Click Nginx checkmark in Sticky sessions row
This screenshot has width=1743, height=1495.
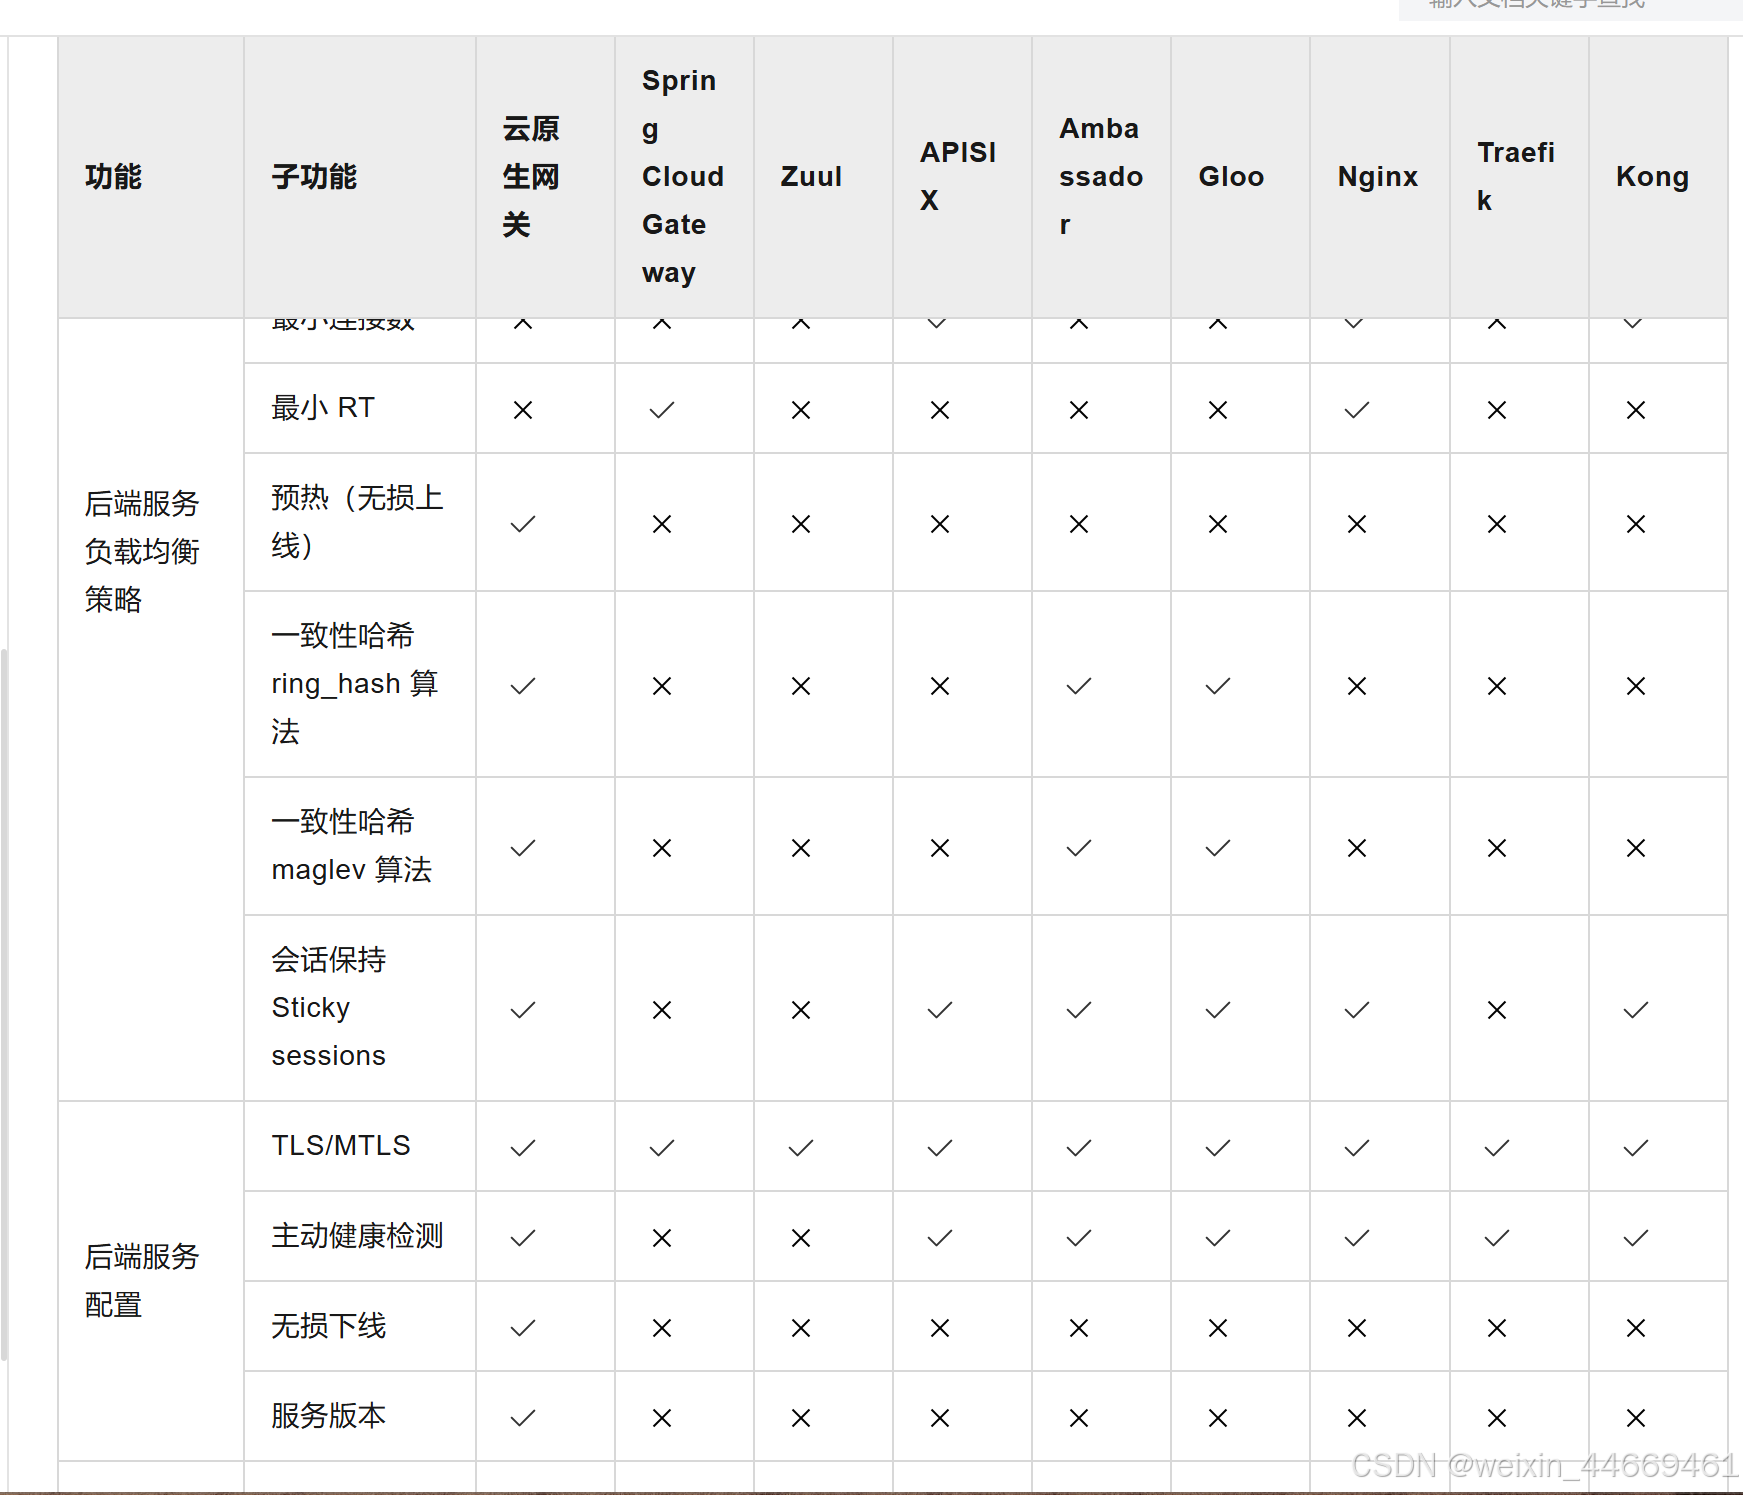tap(1357, 1010)
